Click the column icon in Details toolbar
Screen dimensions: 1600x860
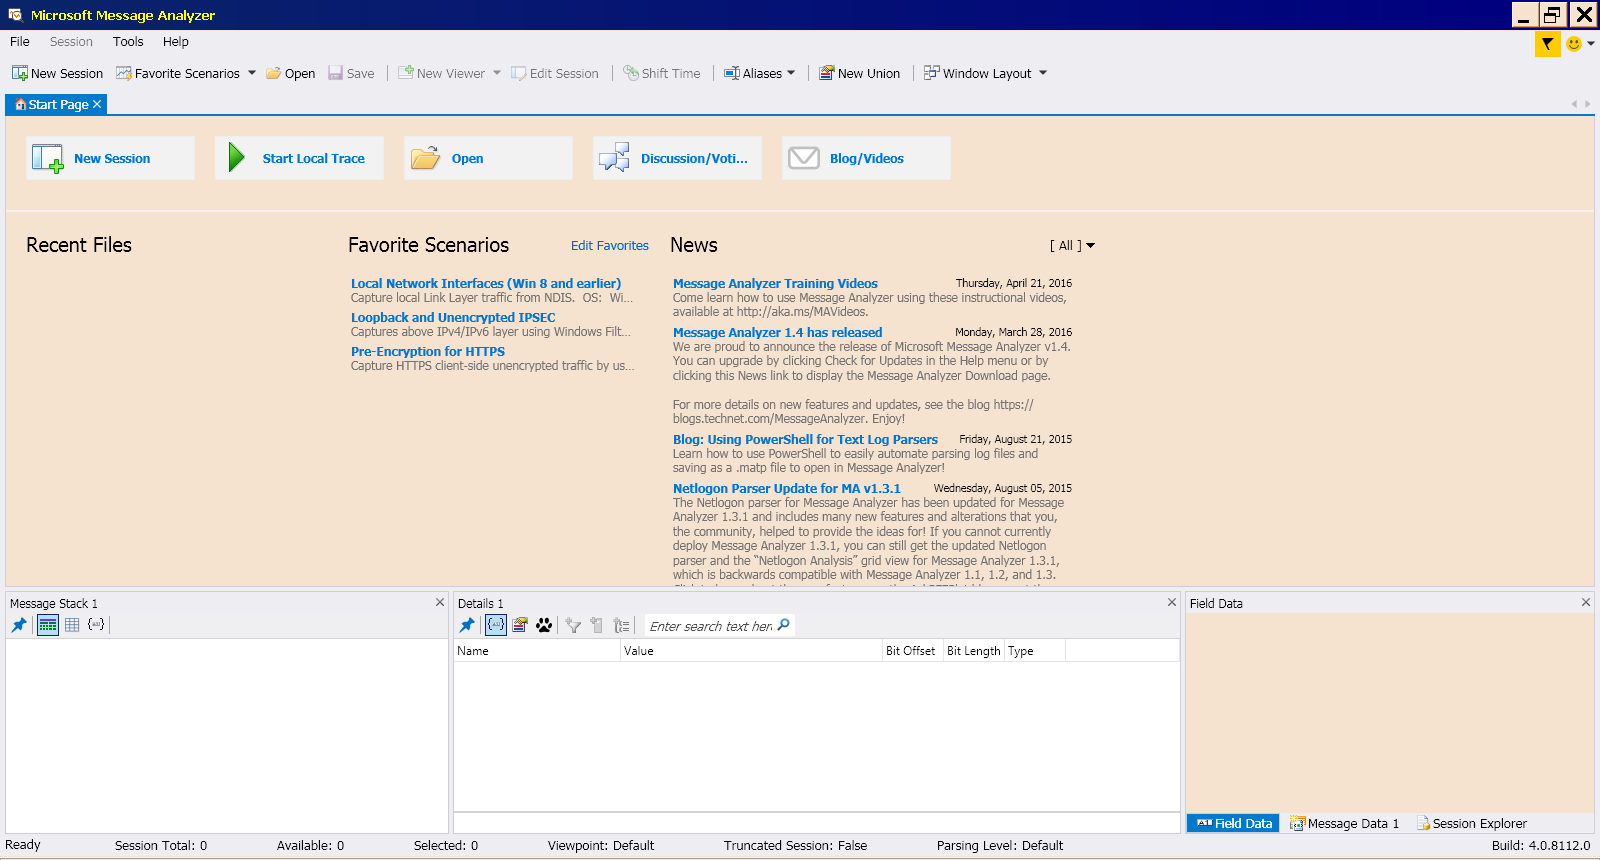pyautogui.click(x=597, y=625)
